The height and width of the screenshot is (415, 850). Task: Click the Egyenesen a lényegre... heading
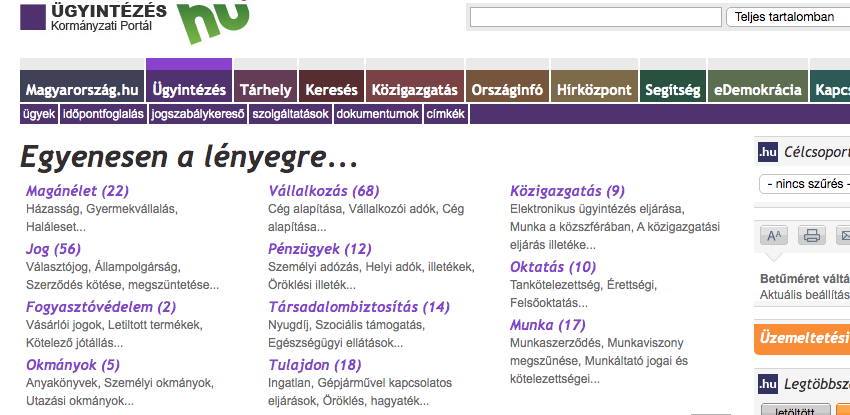point(189,157)
